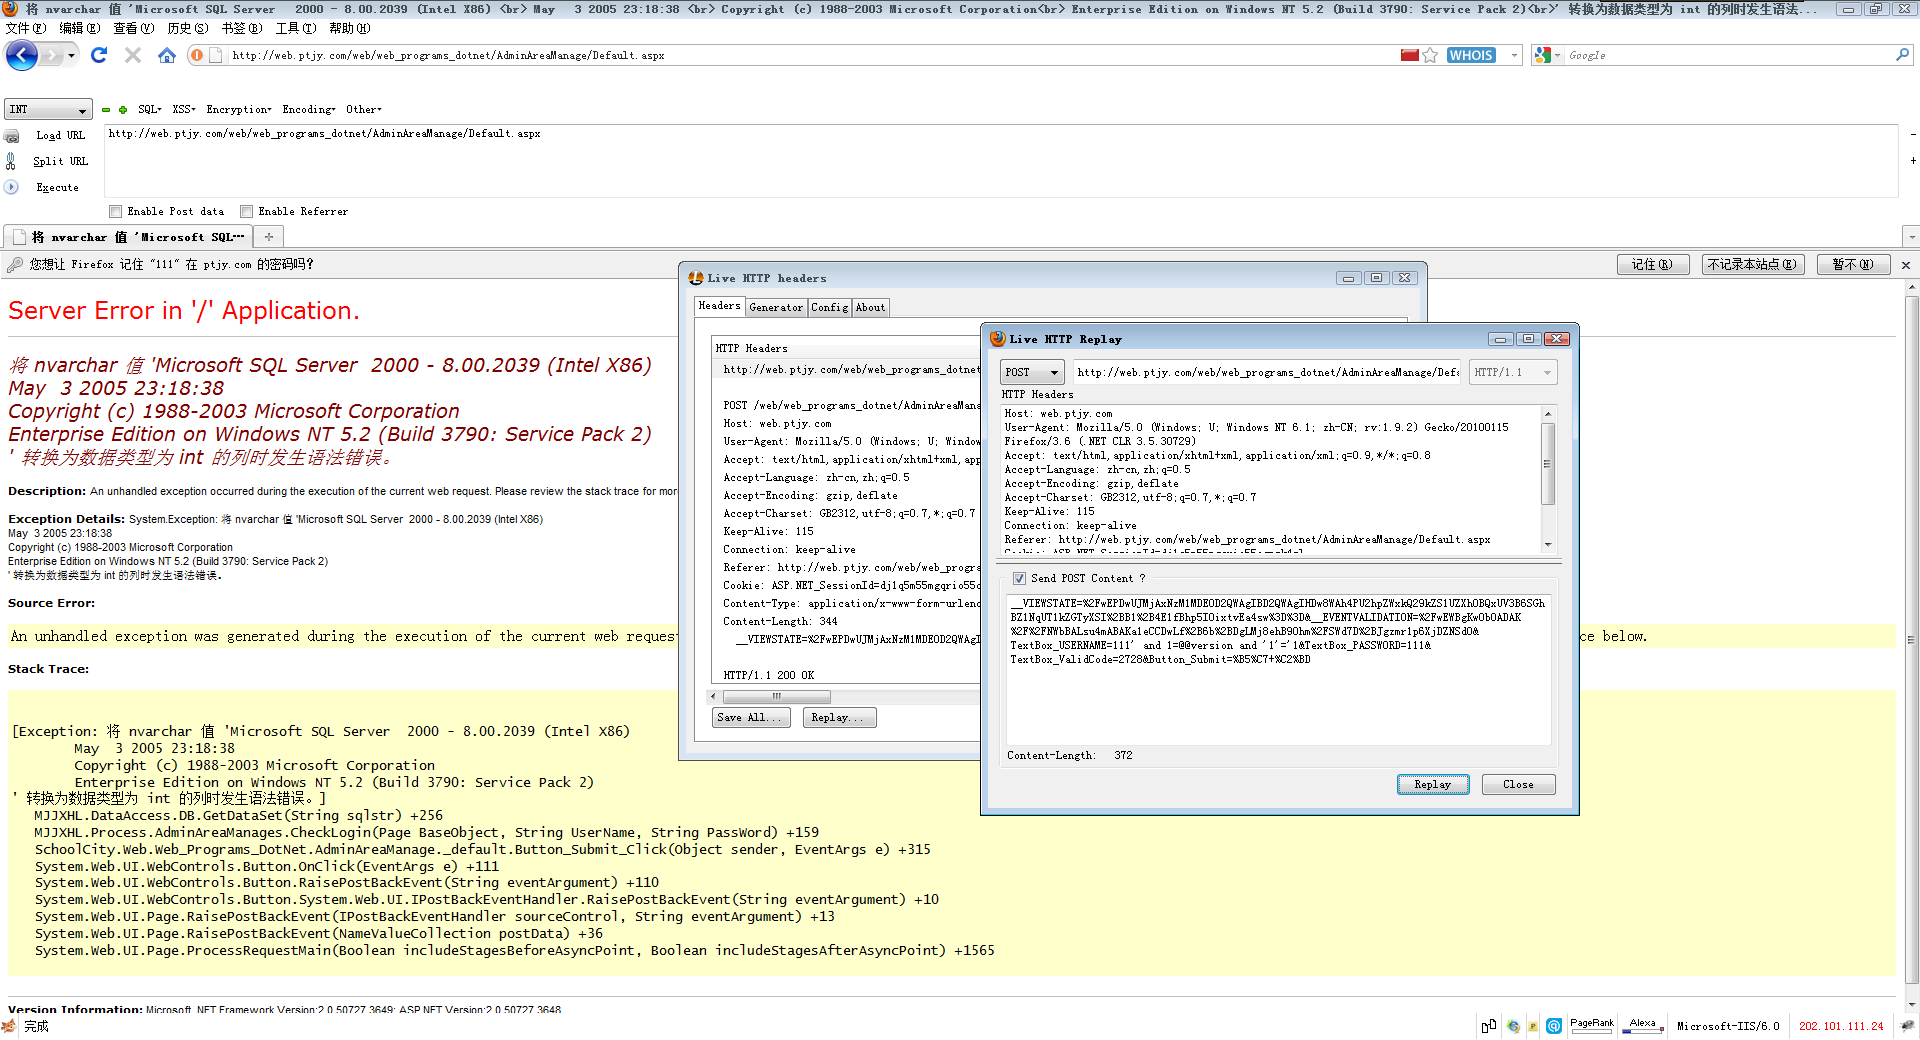Click the Replay button in Live HTTP Replay
This screenshot has height=1040, width=1920.
point(1432,784)
